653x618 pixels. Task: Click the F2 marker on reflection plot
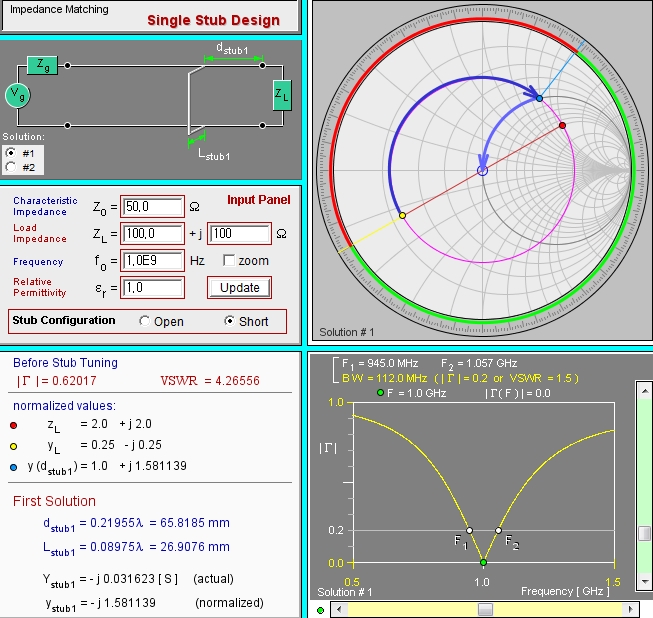point(498,530)
